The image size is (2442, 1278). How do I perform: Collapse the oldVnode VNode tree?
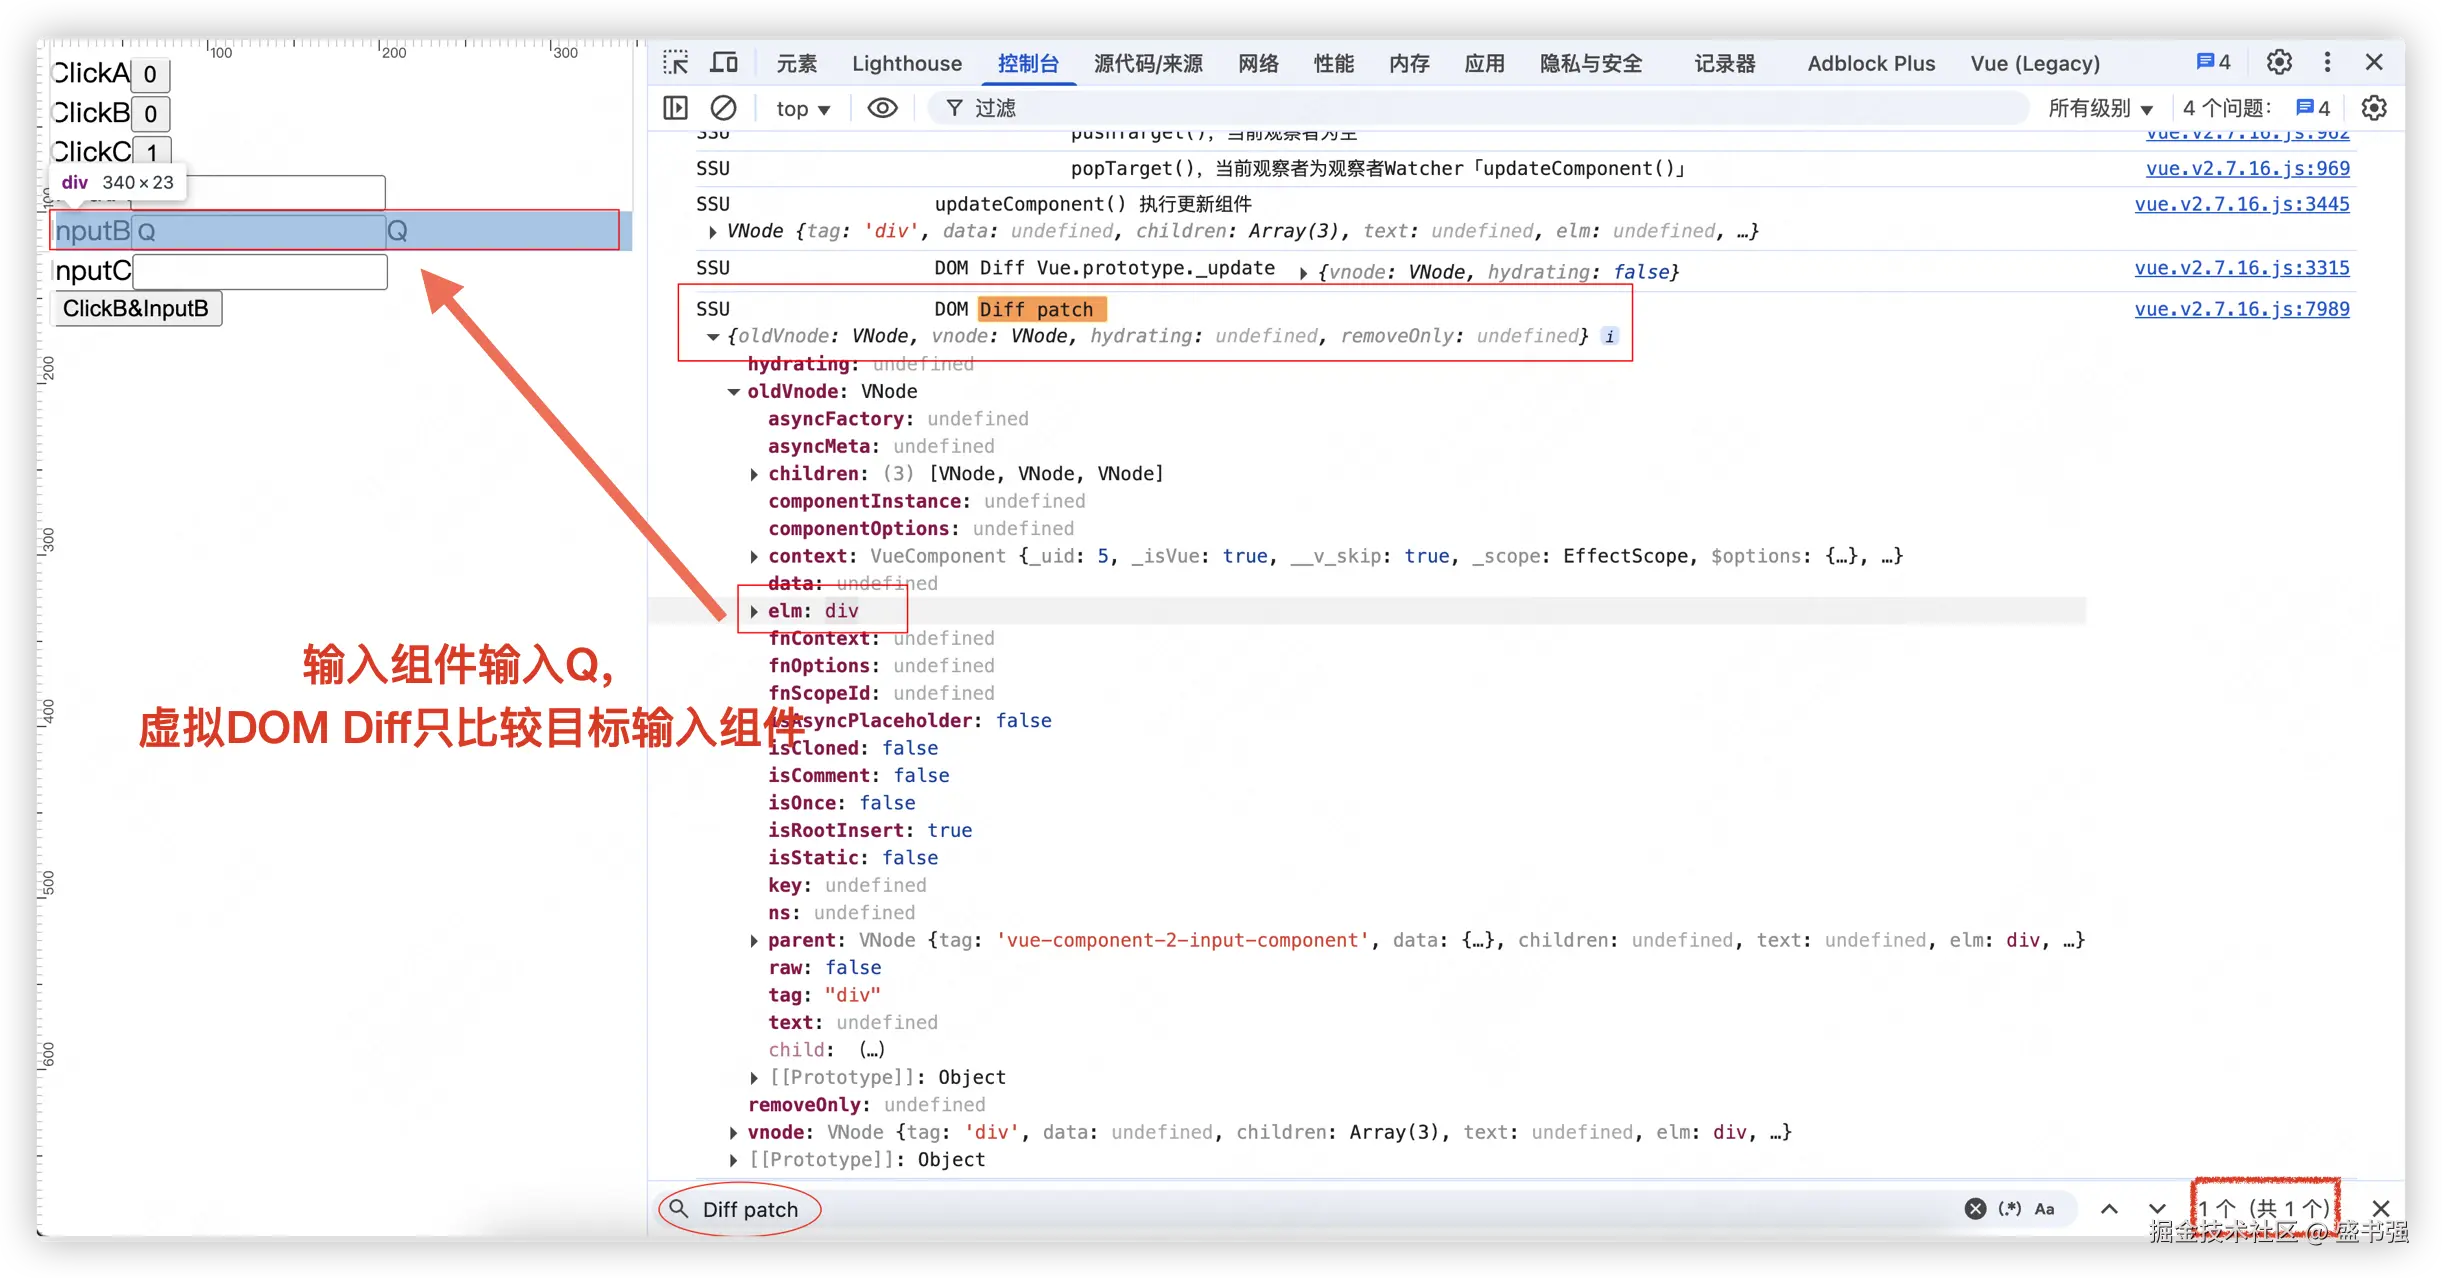pyautogui.click(x=734, y=392)
